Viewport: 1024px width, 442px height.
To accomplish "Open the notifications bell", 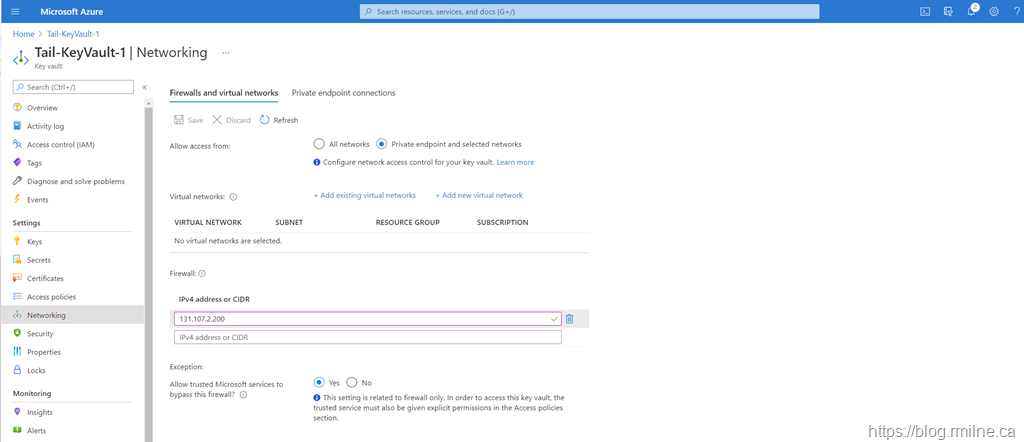I will pyautogui.click(x=969, y=11).
